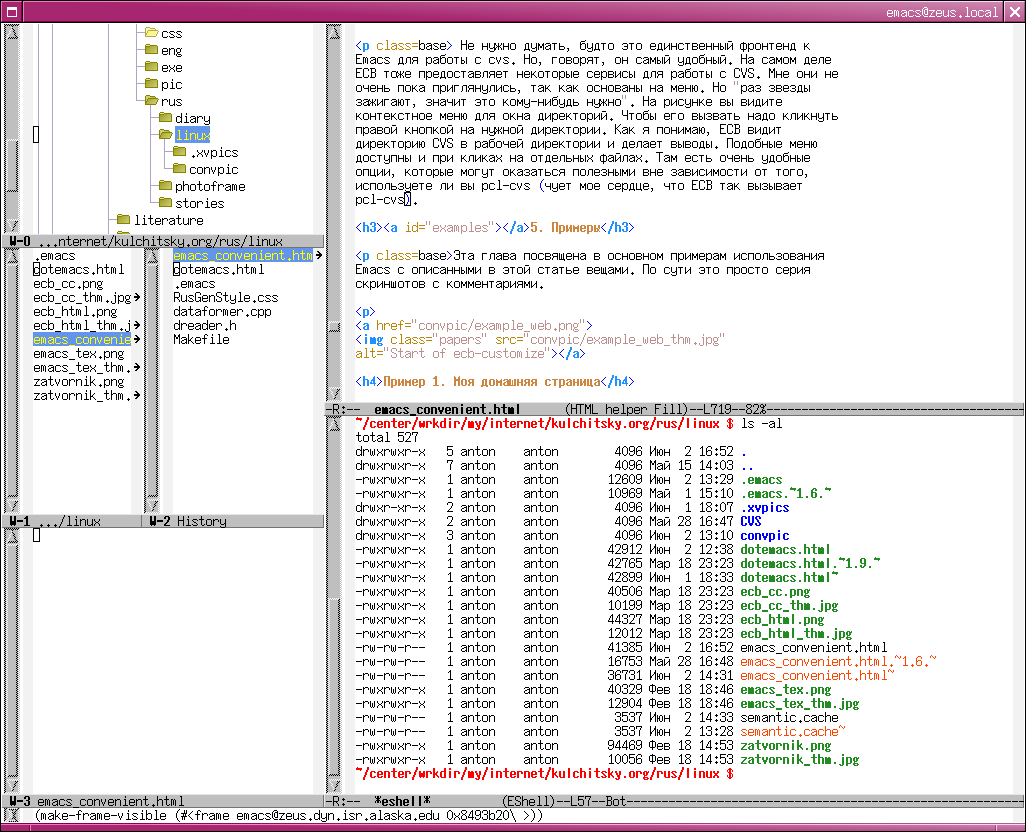
Task: Click Makefile in the History list
Action: (x=201, y=339)
